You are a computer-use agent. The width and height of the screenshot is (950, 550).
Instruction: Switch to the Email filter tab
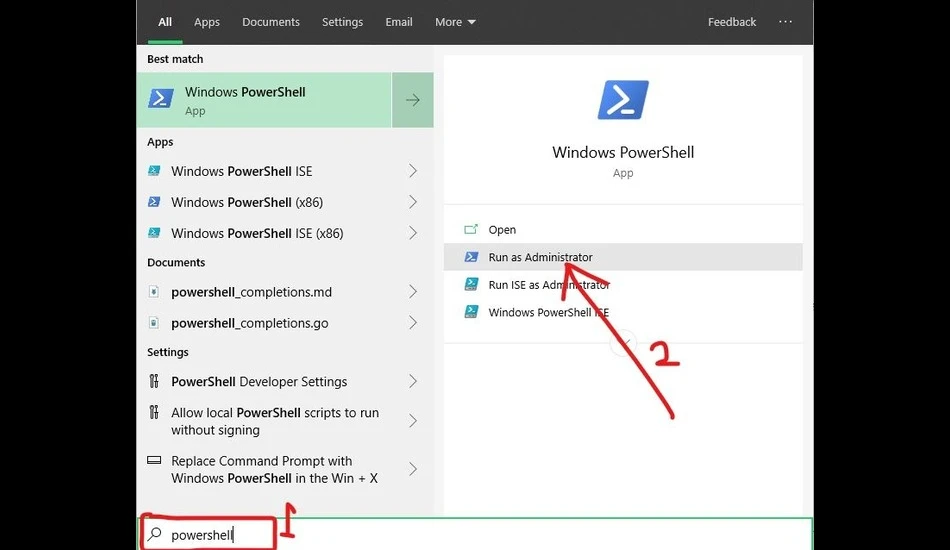(399, 22)
